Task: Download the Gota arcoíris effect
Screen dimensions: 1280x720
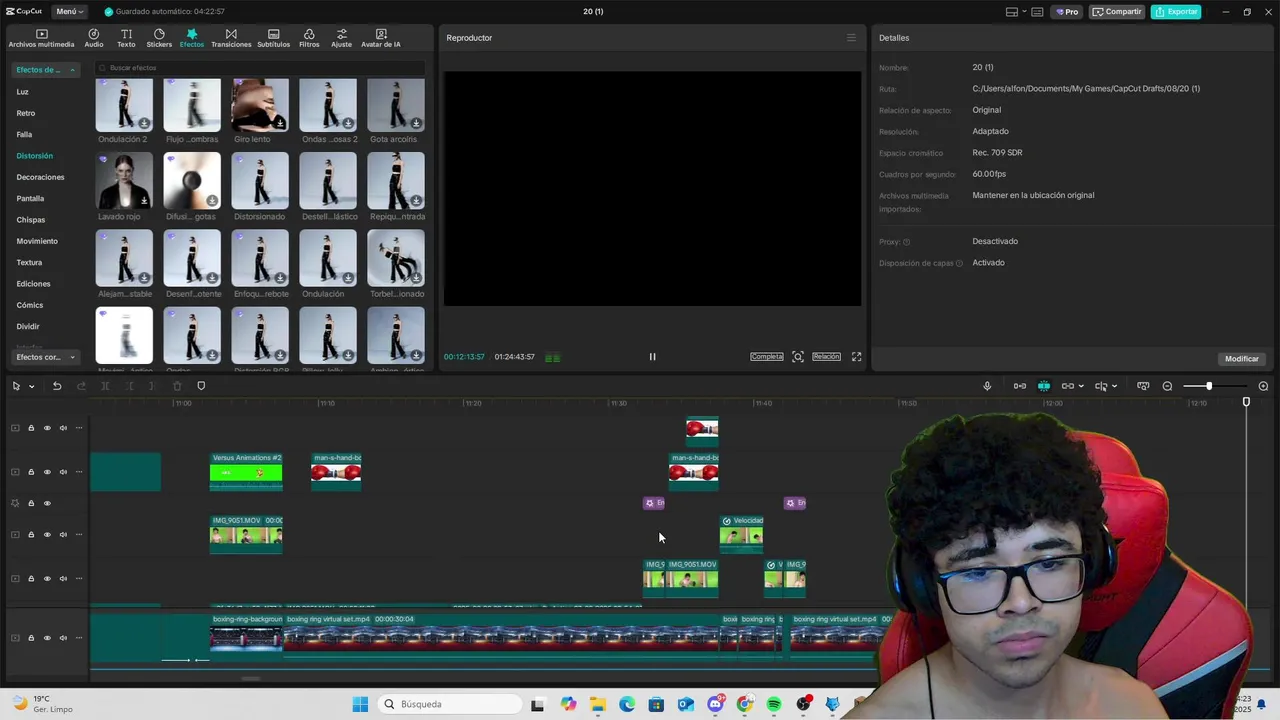Action: [416, 123]
